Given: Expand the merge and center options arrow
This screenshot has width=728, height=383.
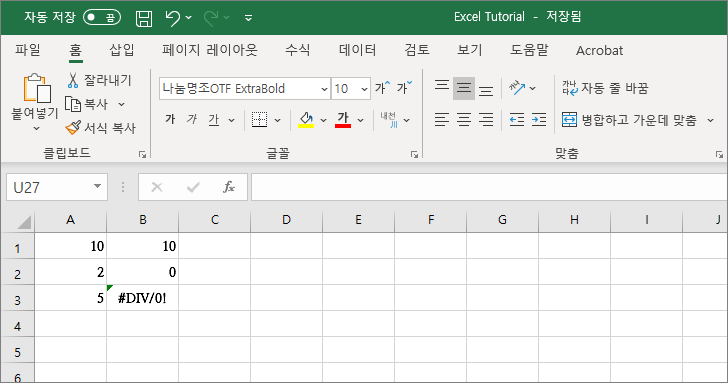Looking at the screenshot, I should (x=710, y=121).
